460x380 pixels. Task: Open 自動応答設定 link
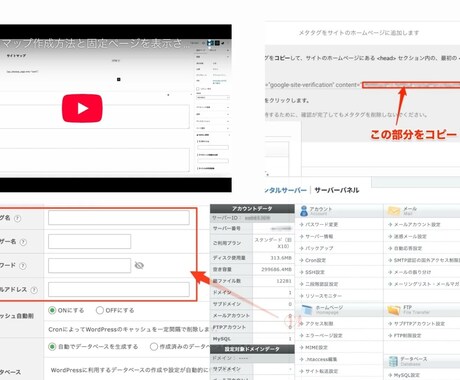(x=408, y=248)
